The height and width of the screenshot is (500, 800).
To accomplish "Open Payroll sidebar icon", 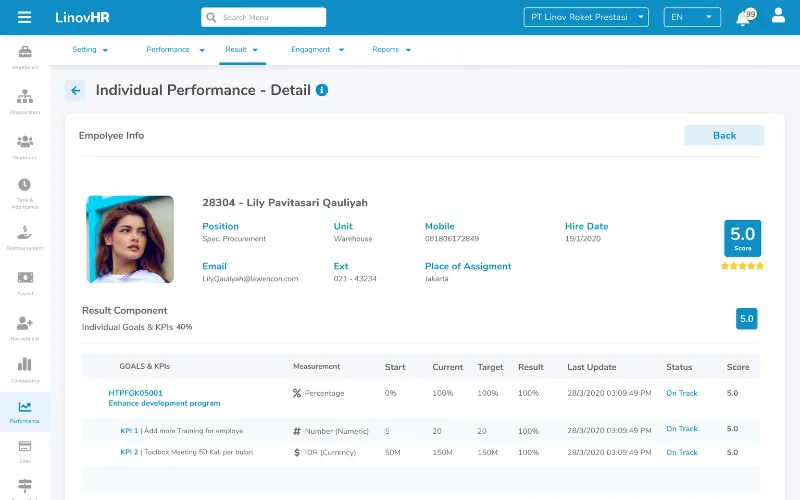I will (x=25, y=281).
